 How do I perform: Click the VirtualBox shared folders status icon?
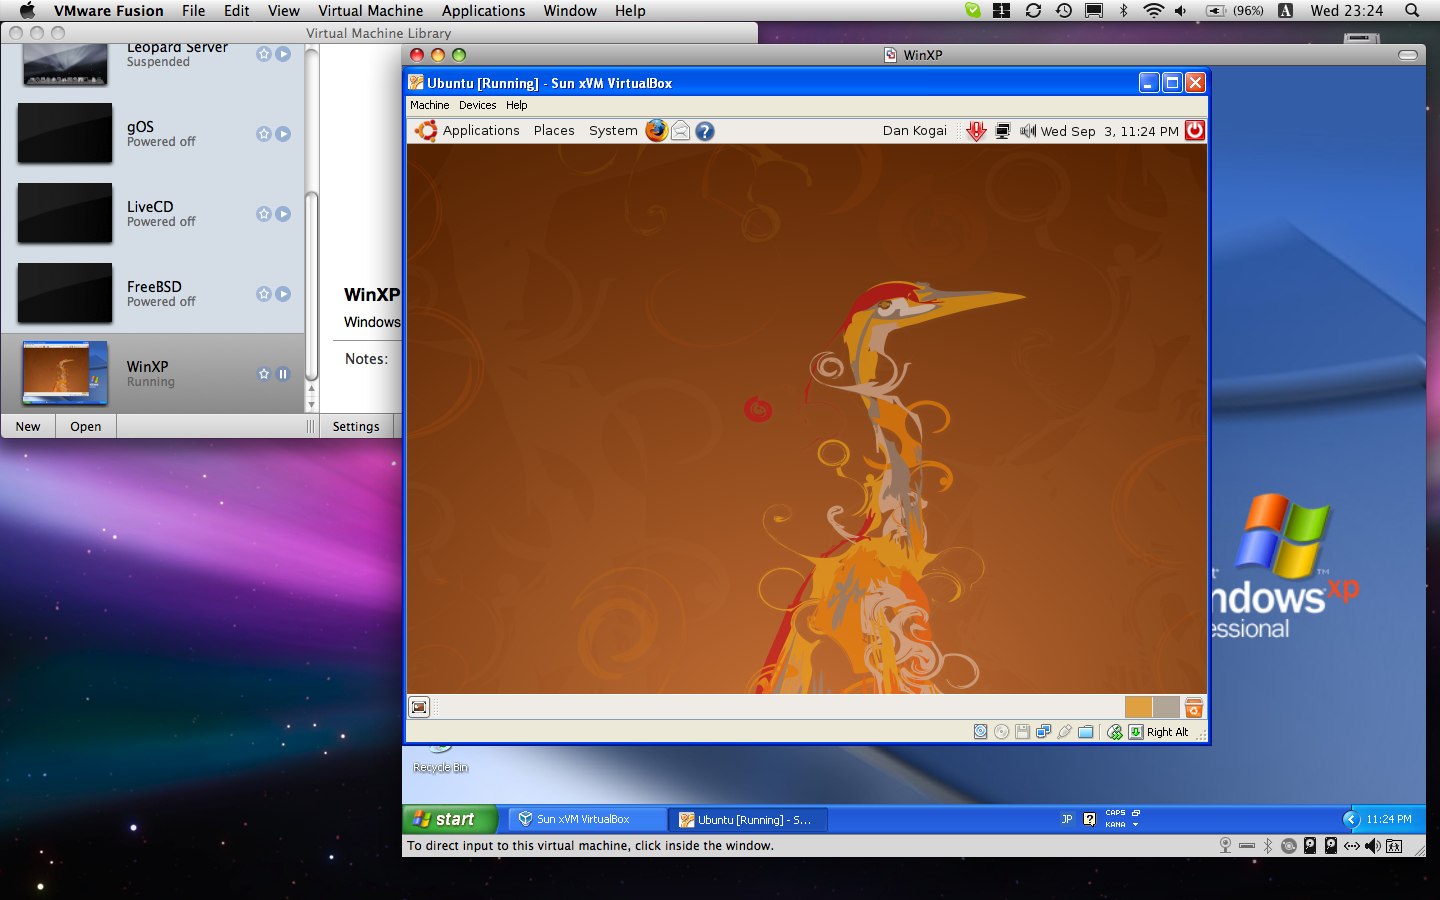tap(1086, 732)
